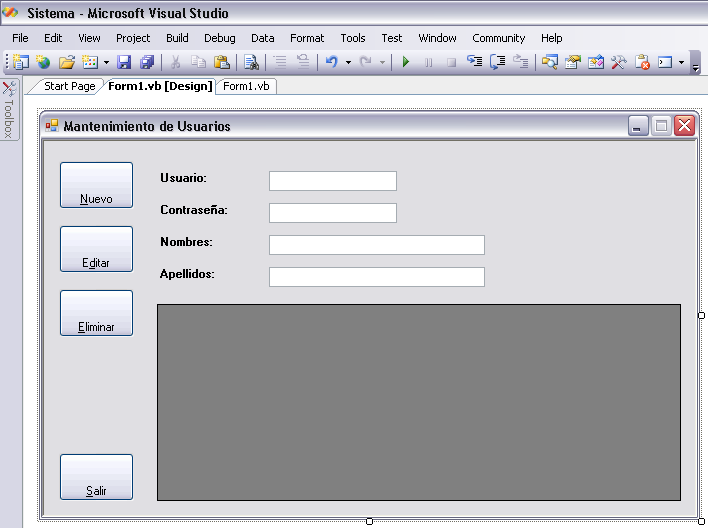This screenshot has height=528, width=708.
Task: Click the Open File folder icon
Action: coord(66,62)
